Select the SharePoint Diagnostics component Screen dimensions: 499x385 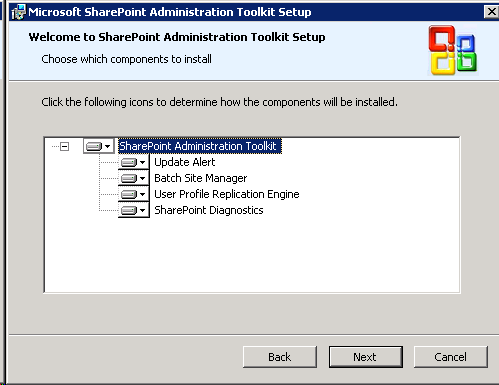(209, 210)
